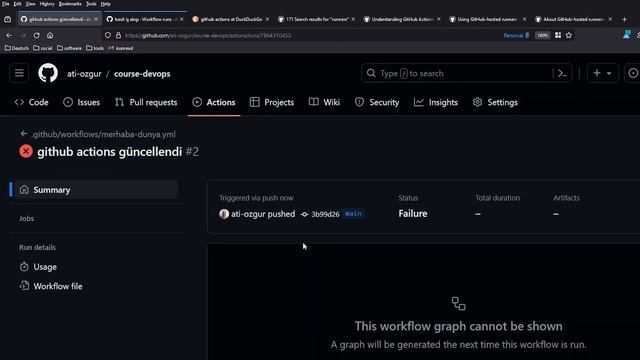Reset the 160% zoom indicator
The width and height of the screenshot is (640, 360).
[542, 36]
